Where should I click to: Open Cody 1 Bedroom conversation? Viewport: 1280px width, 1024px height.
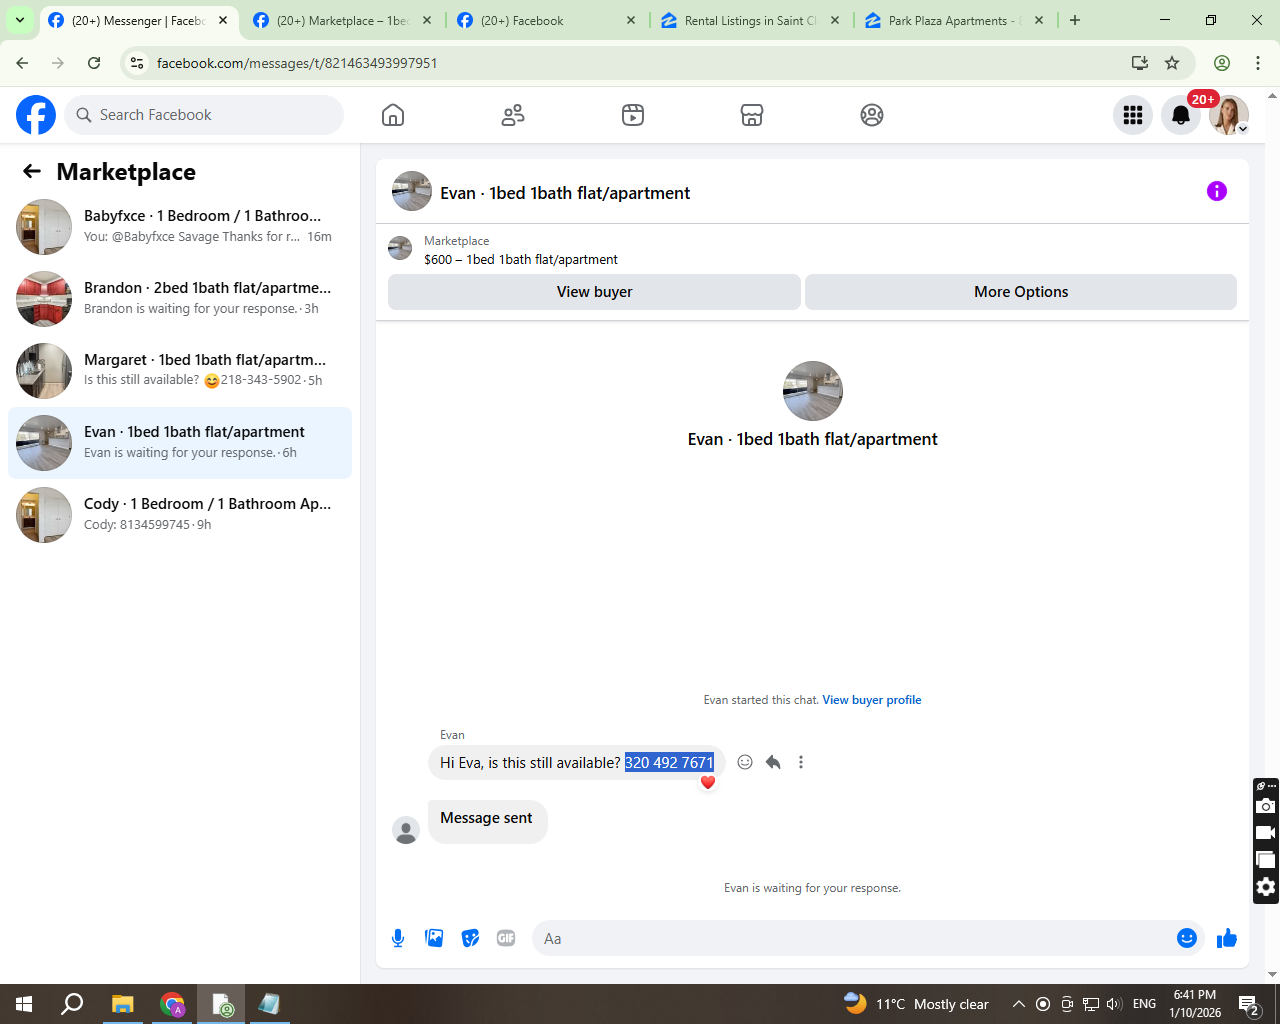(180, 515)
